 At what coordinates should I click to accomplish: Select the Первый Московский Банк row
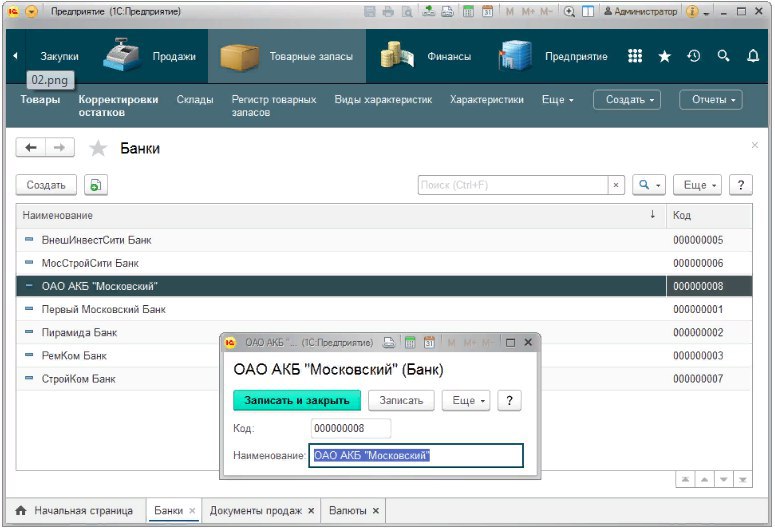(x=384, y=309)
